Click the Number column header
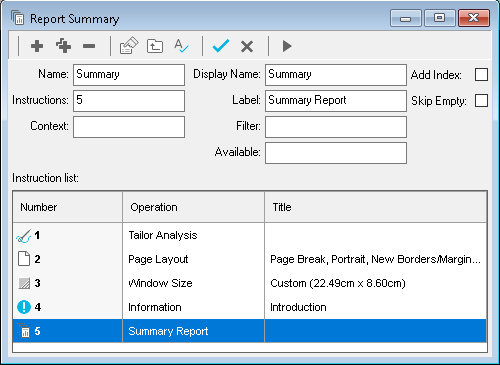 [68, 207]
